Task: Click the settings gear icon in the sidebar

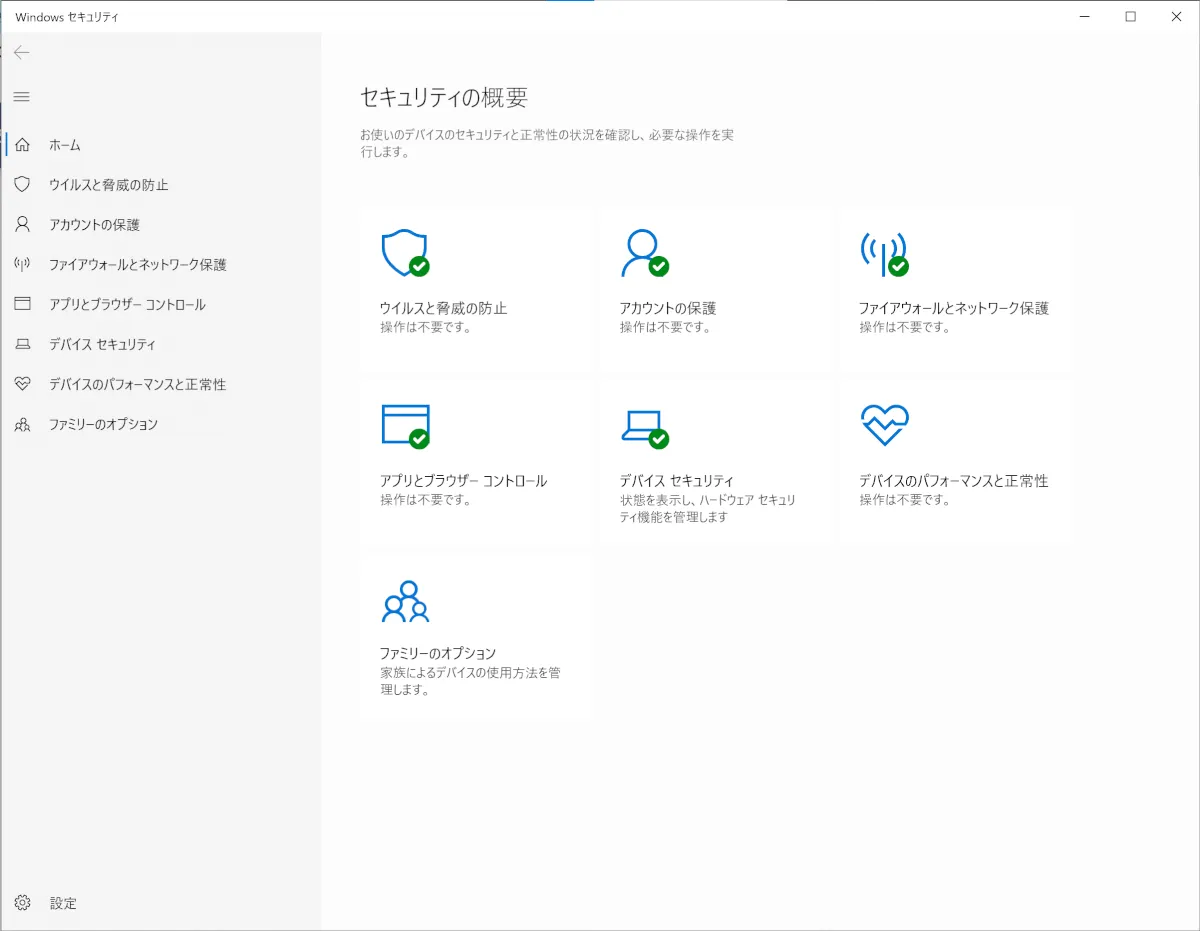Action: [x=22, y=903]
